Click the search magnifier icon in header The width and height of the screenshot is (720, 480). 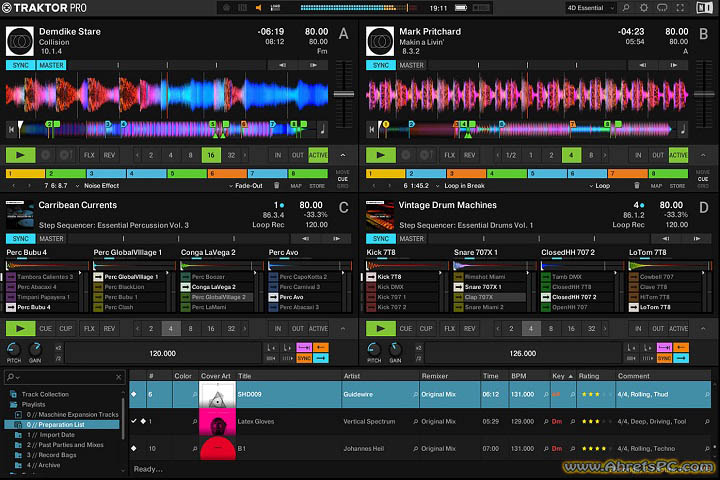(x=626, y=8)
